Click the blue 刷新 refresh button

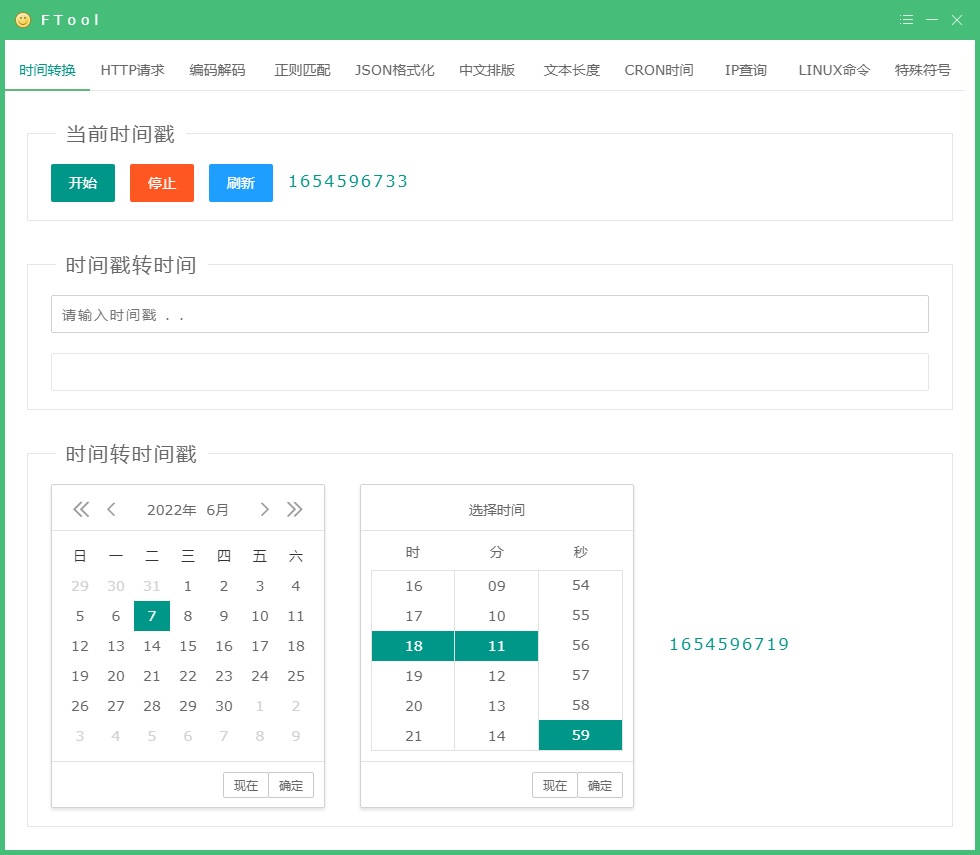(240, 183)
